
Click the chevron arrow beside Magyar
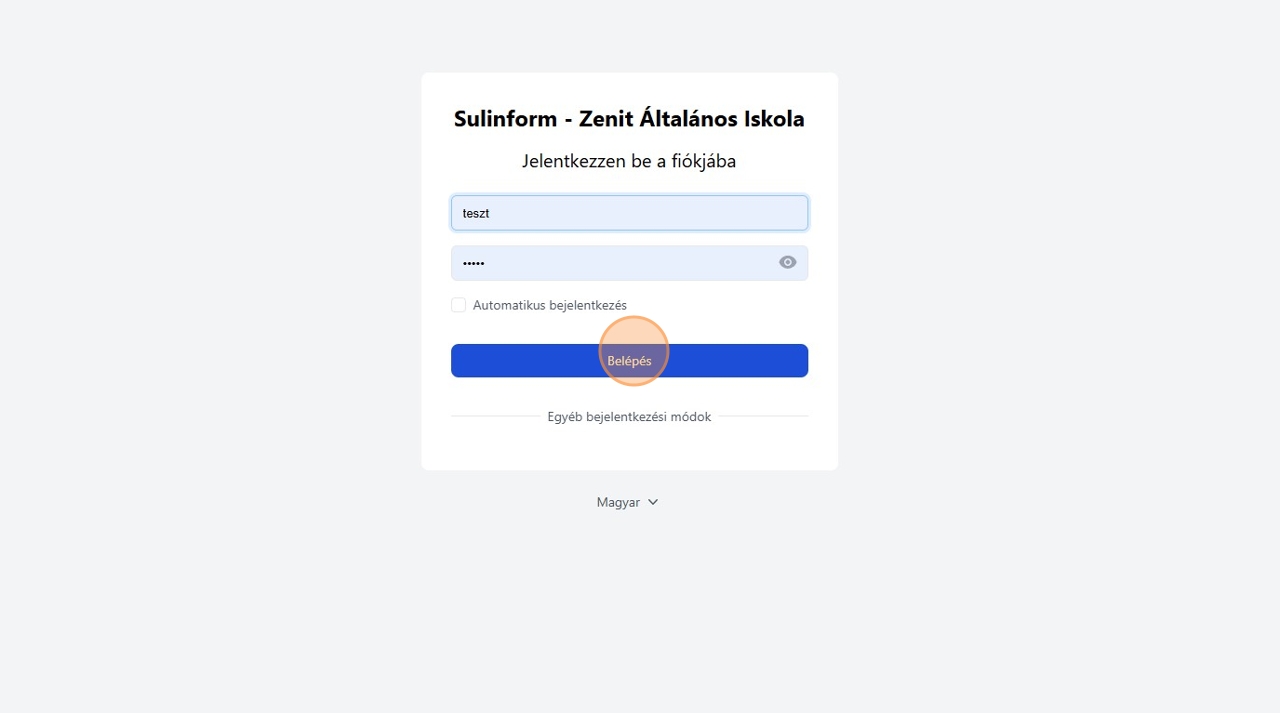653,502
